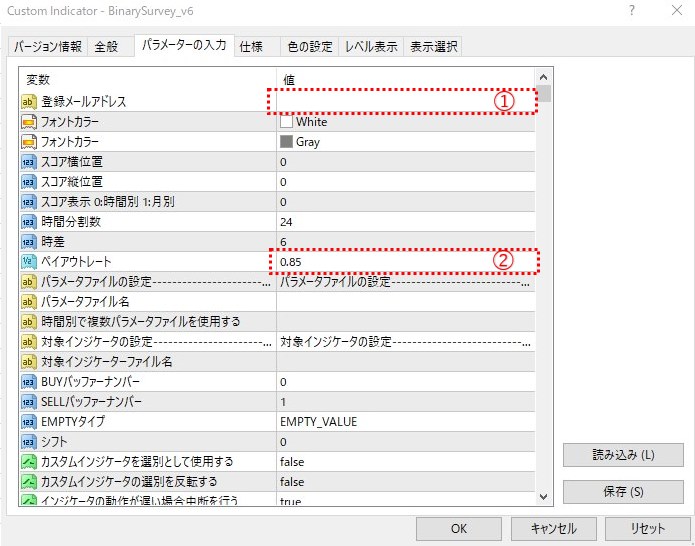
Task: Click the ab icon beside 登録メールアドレス
Action: click(29, 102)
